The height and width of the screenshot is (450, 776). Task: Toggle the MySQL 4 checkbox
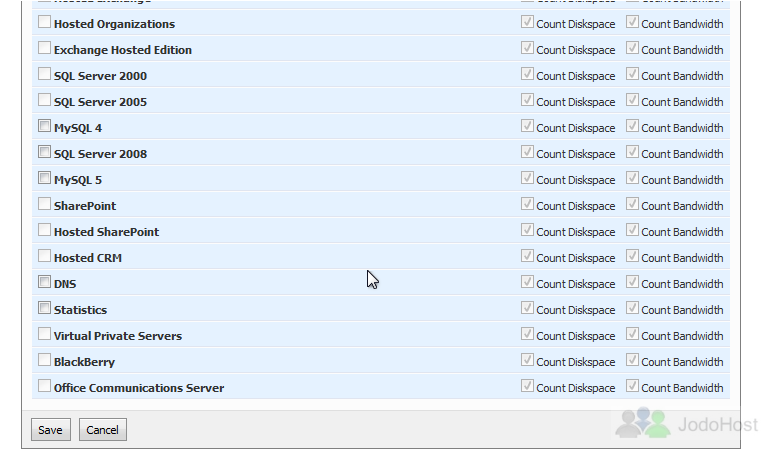(x=44, y=126)
